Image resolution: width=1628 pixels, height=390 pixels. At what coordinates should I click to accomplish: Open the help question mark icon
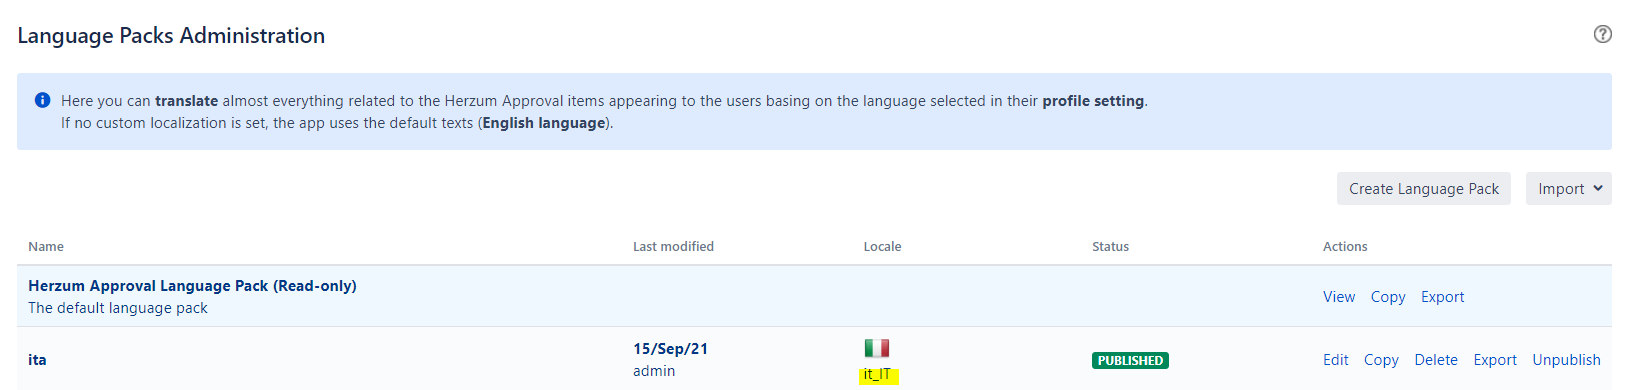1602,34
